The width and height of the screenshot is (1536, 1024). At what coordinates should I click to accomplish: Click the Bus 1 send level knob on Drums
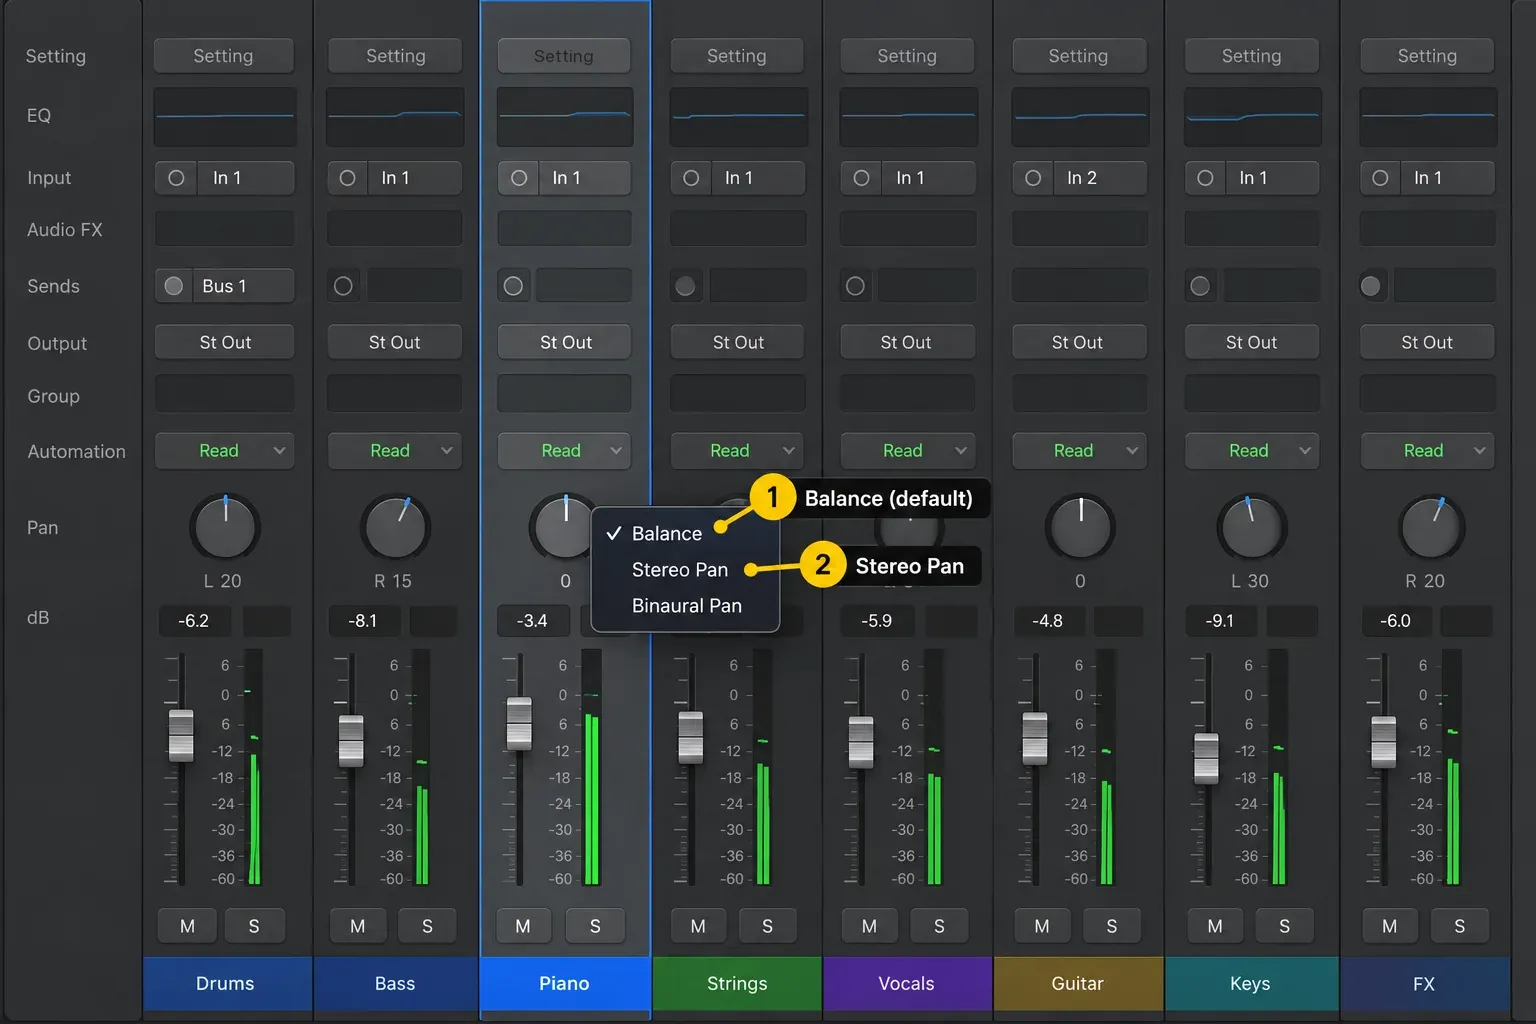(174, 286)
